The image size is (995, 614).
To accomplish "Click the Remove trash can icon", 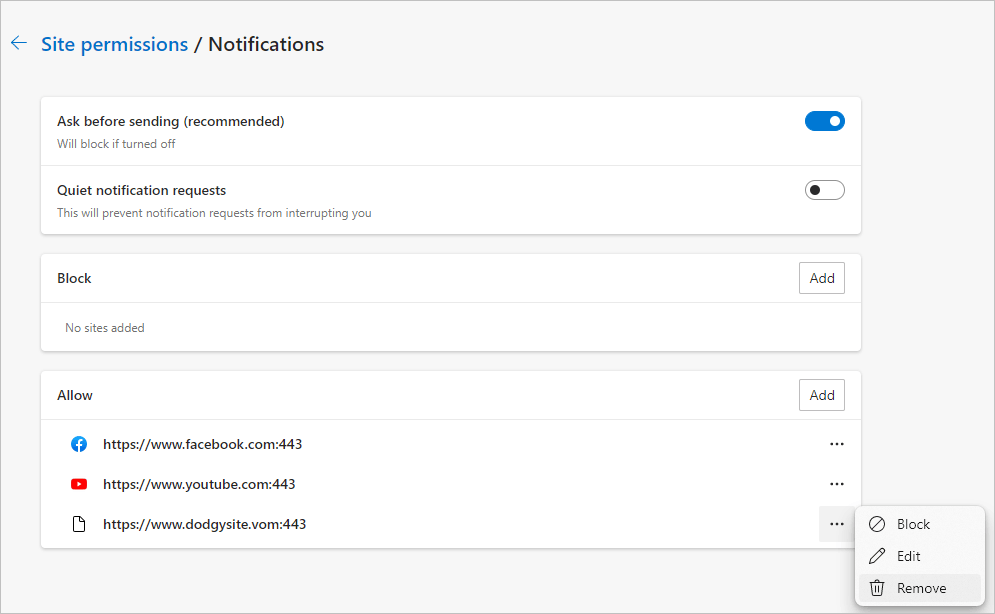I will (x=877, y=588).
